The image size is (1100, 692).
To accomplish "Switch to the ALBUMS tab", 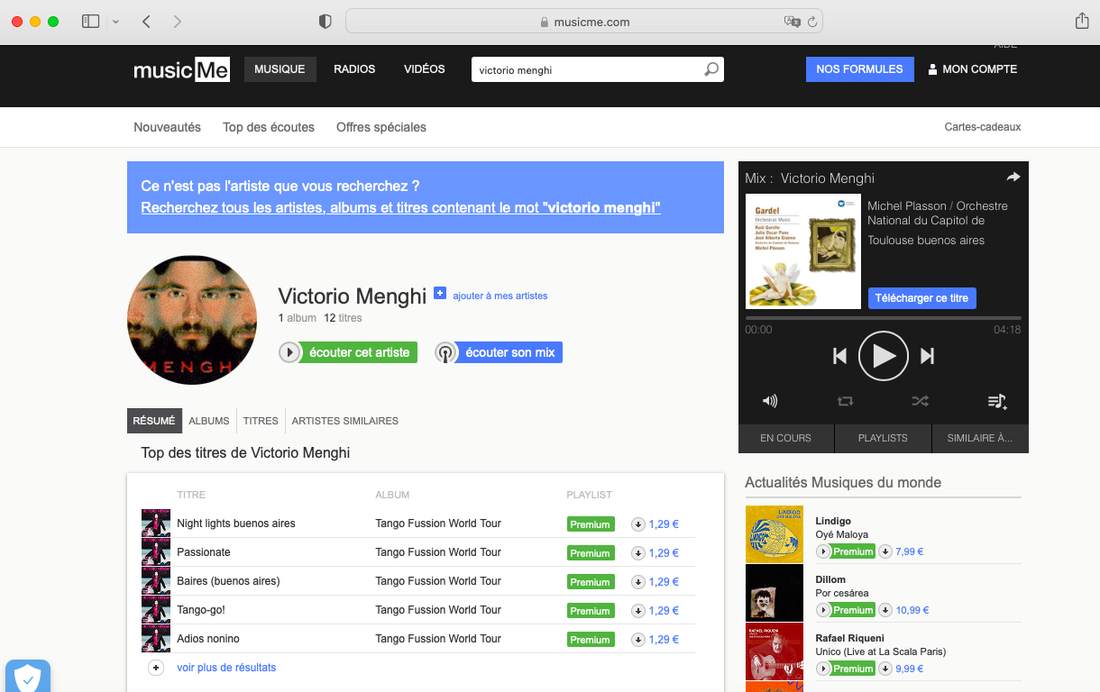I will tap(209, 421).
